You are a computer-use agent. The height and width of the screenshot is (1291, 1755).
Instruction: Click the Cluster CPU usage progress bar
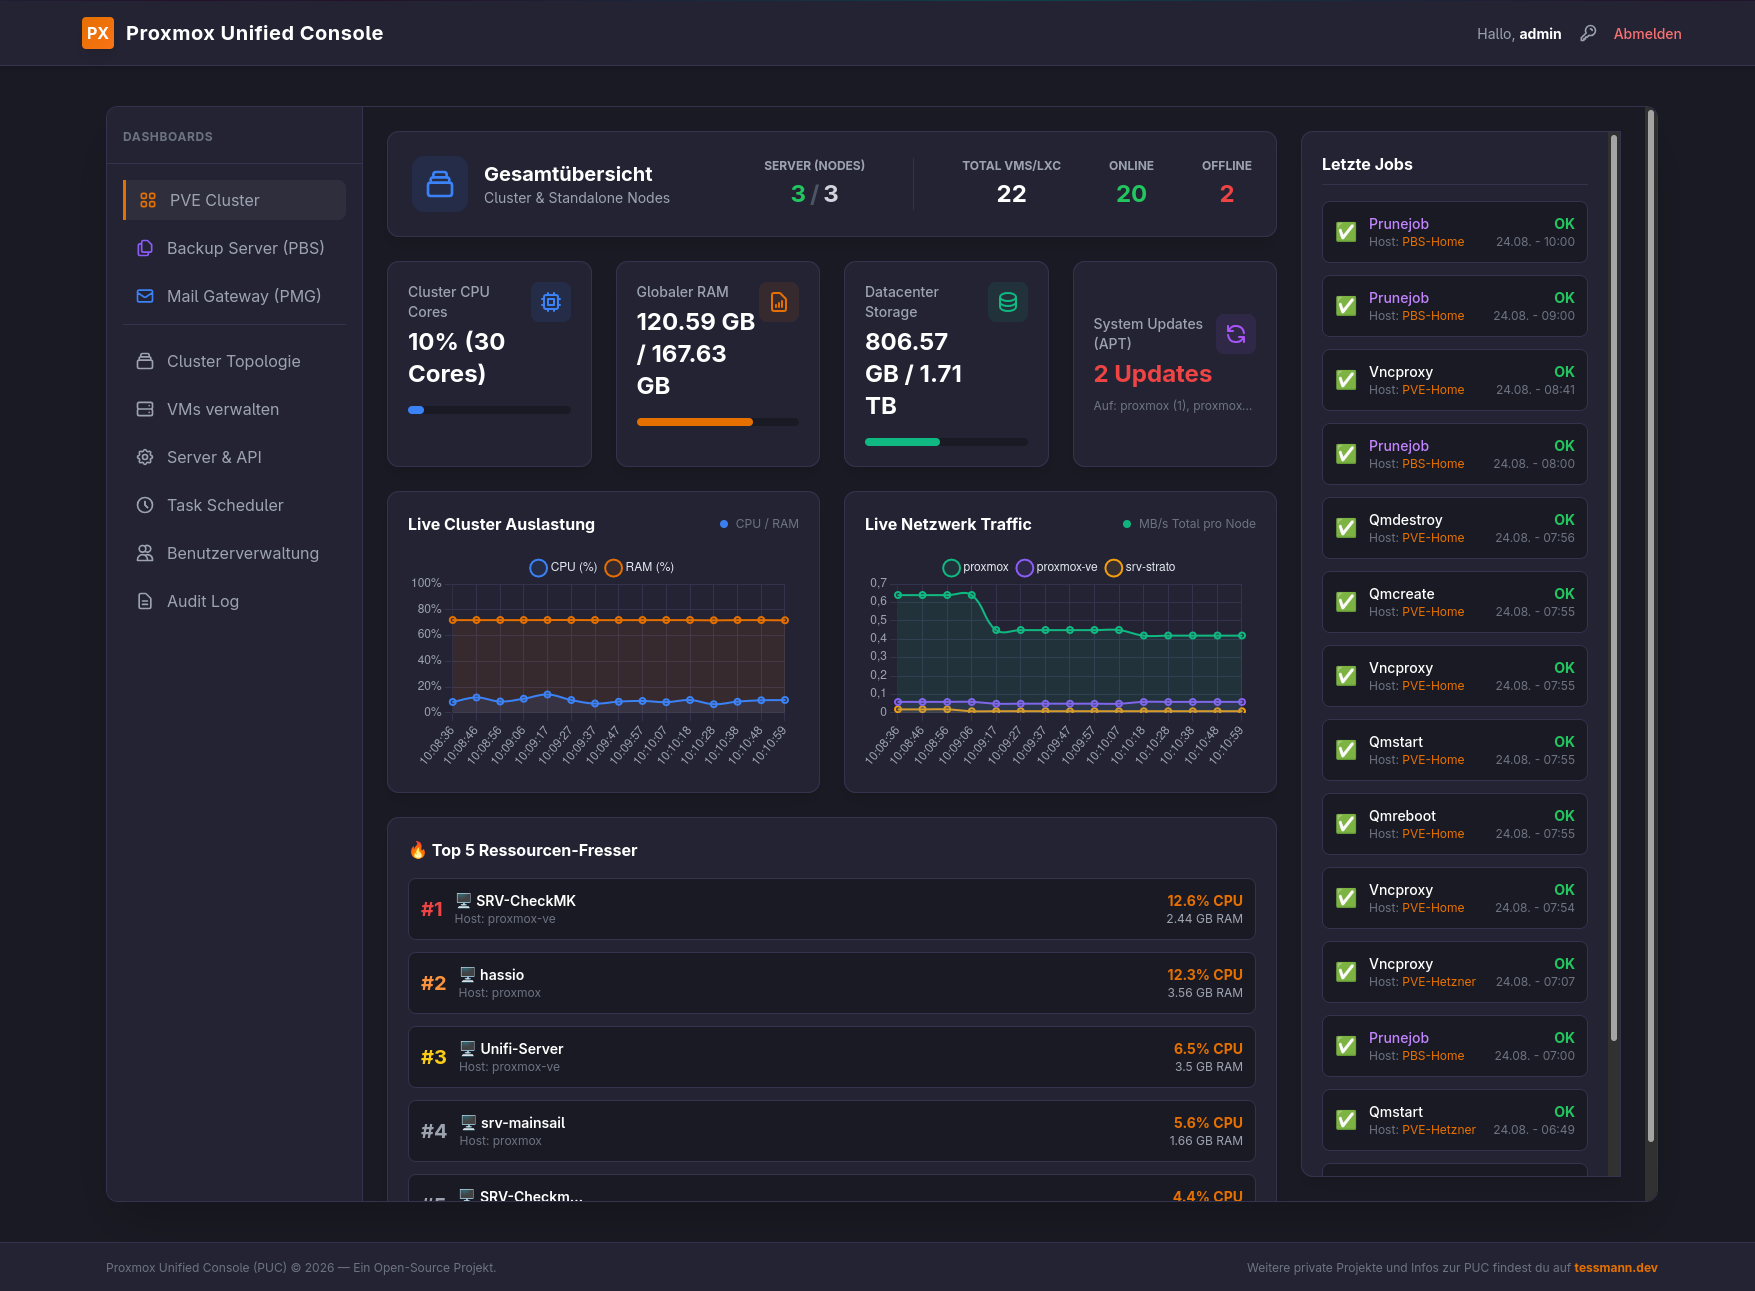pos(489,410)
